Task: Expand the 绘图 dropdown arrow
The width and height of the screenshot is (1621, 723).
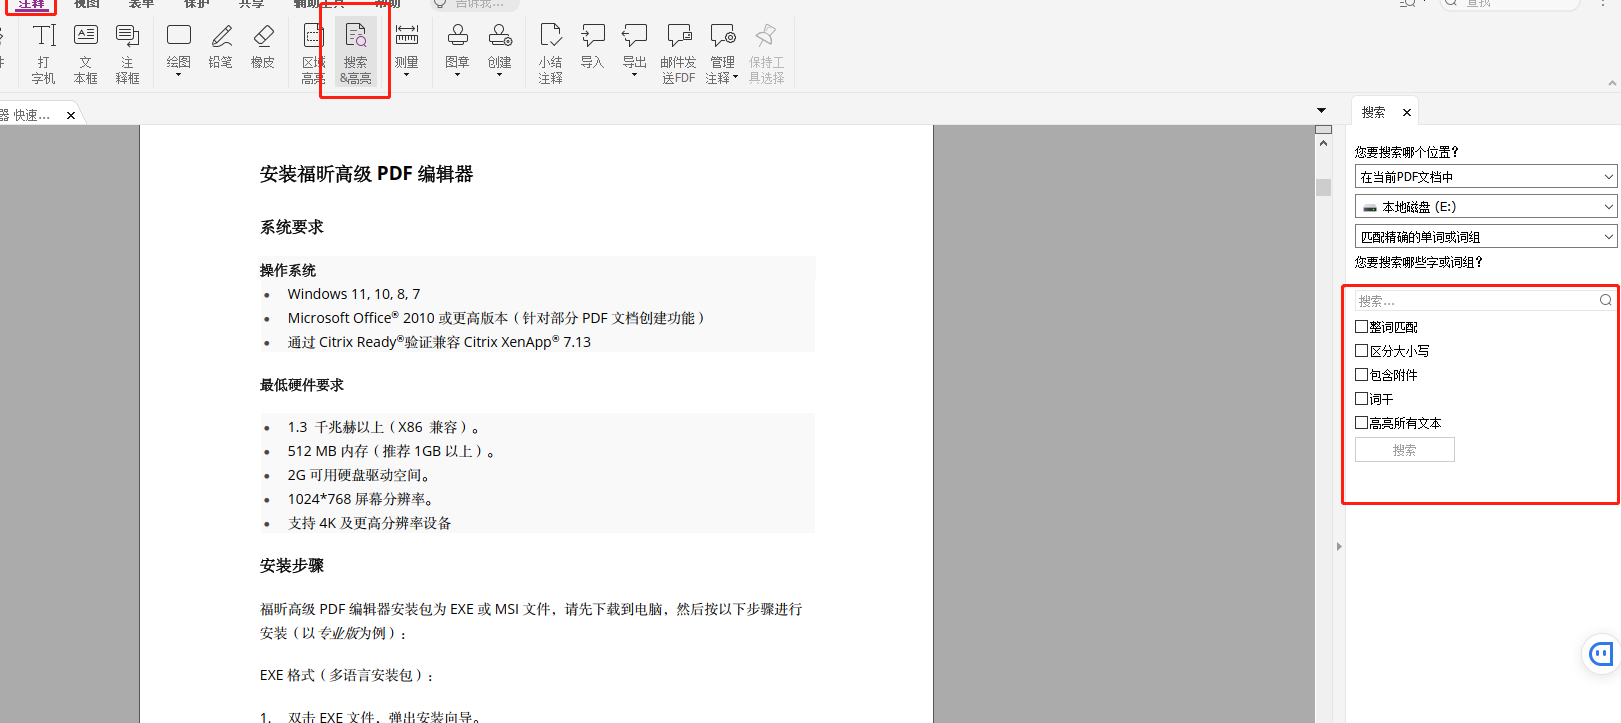Action: [179, 75]
